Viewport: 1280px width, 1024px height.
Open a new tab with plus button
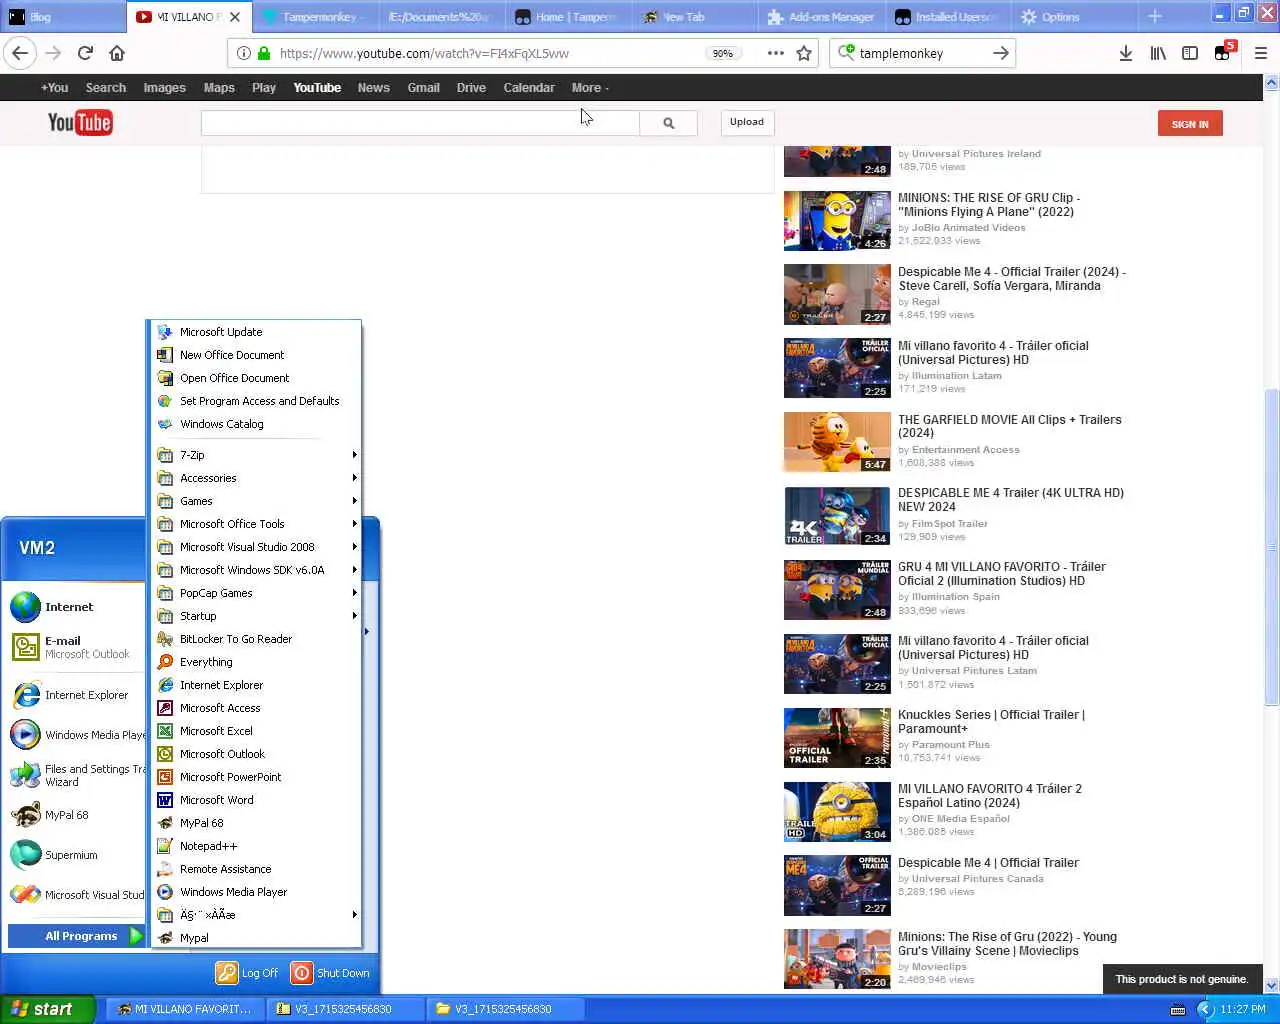pos(1155,16)
